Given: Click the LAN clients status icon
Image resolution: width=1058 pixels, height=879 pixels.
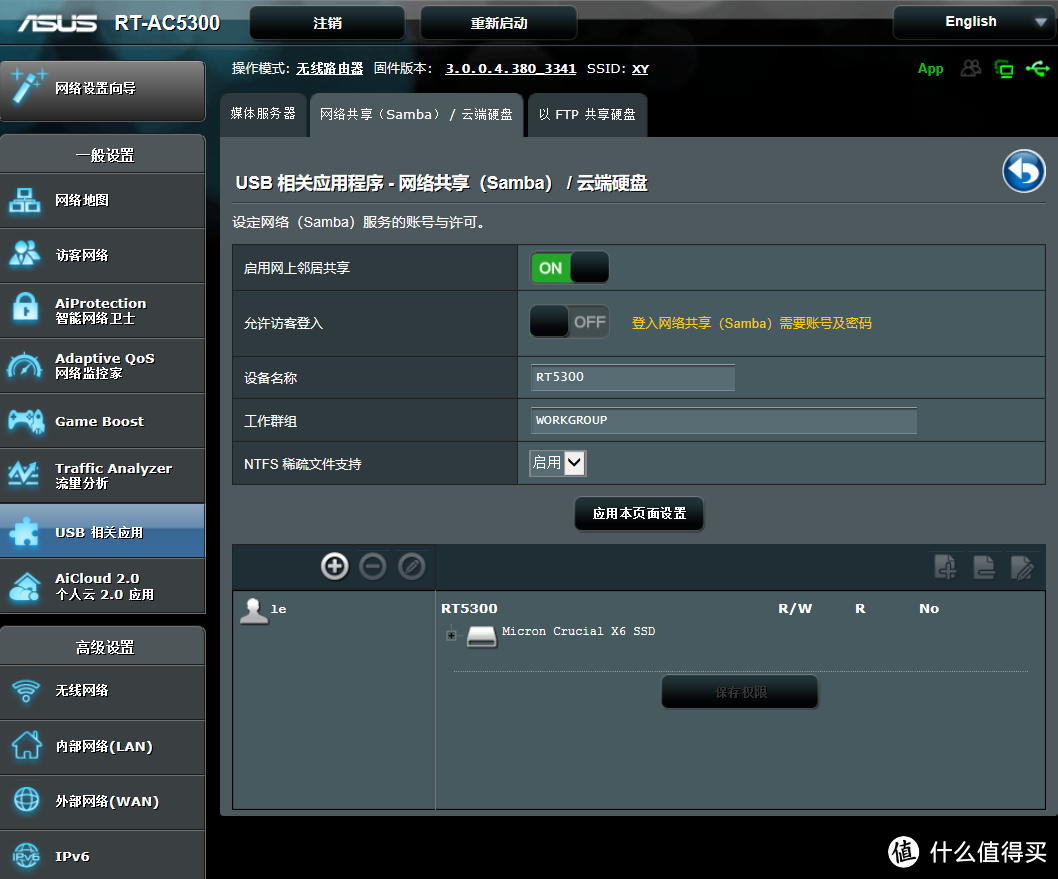Looking at the screenshot, I should point(1003,69).
